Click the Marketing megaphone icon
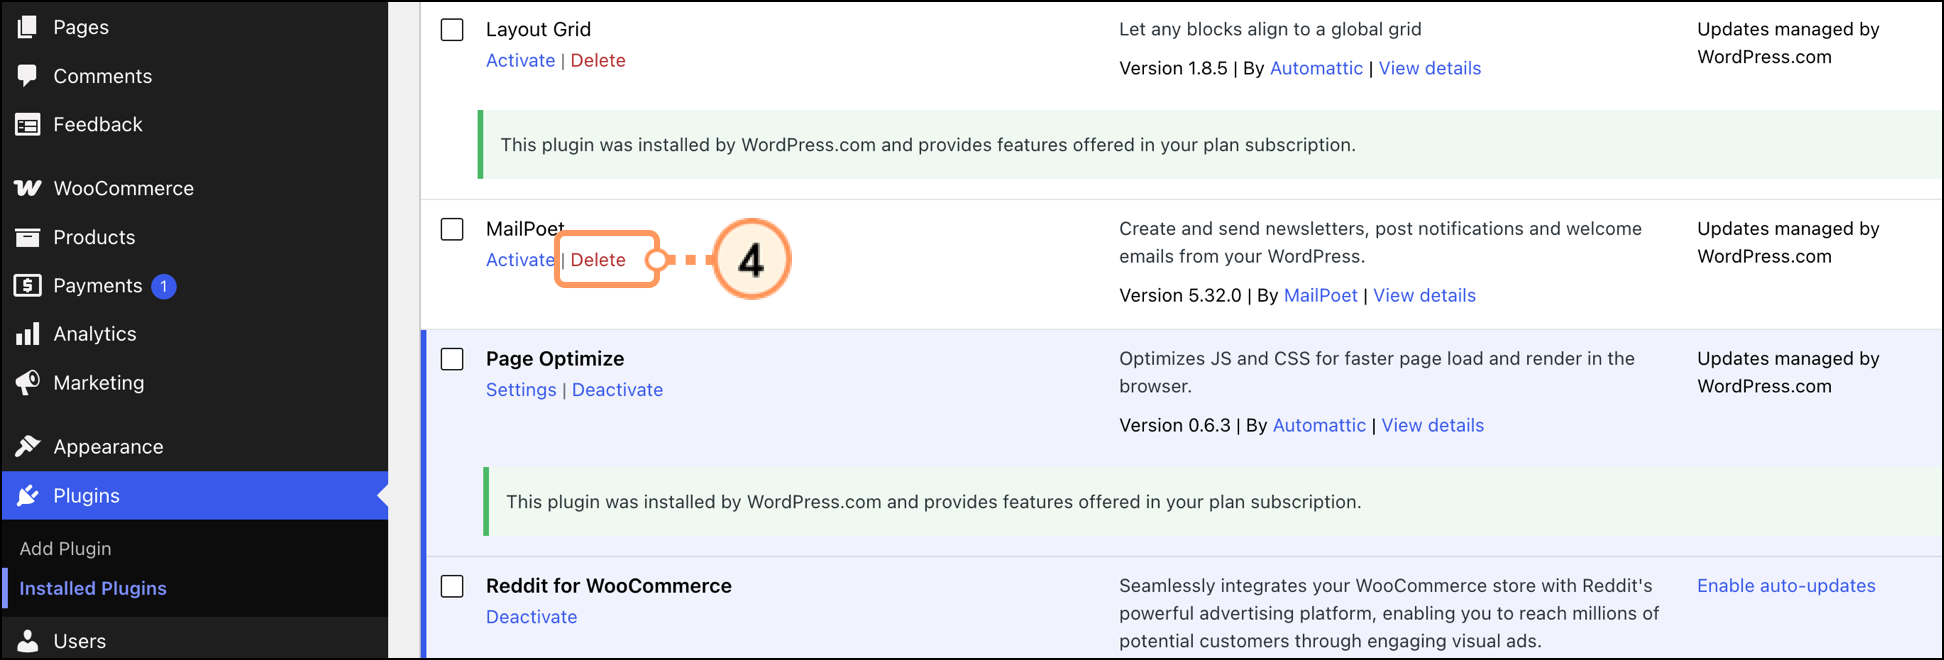 coord(27,383)
